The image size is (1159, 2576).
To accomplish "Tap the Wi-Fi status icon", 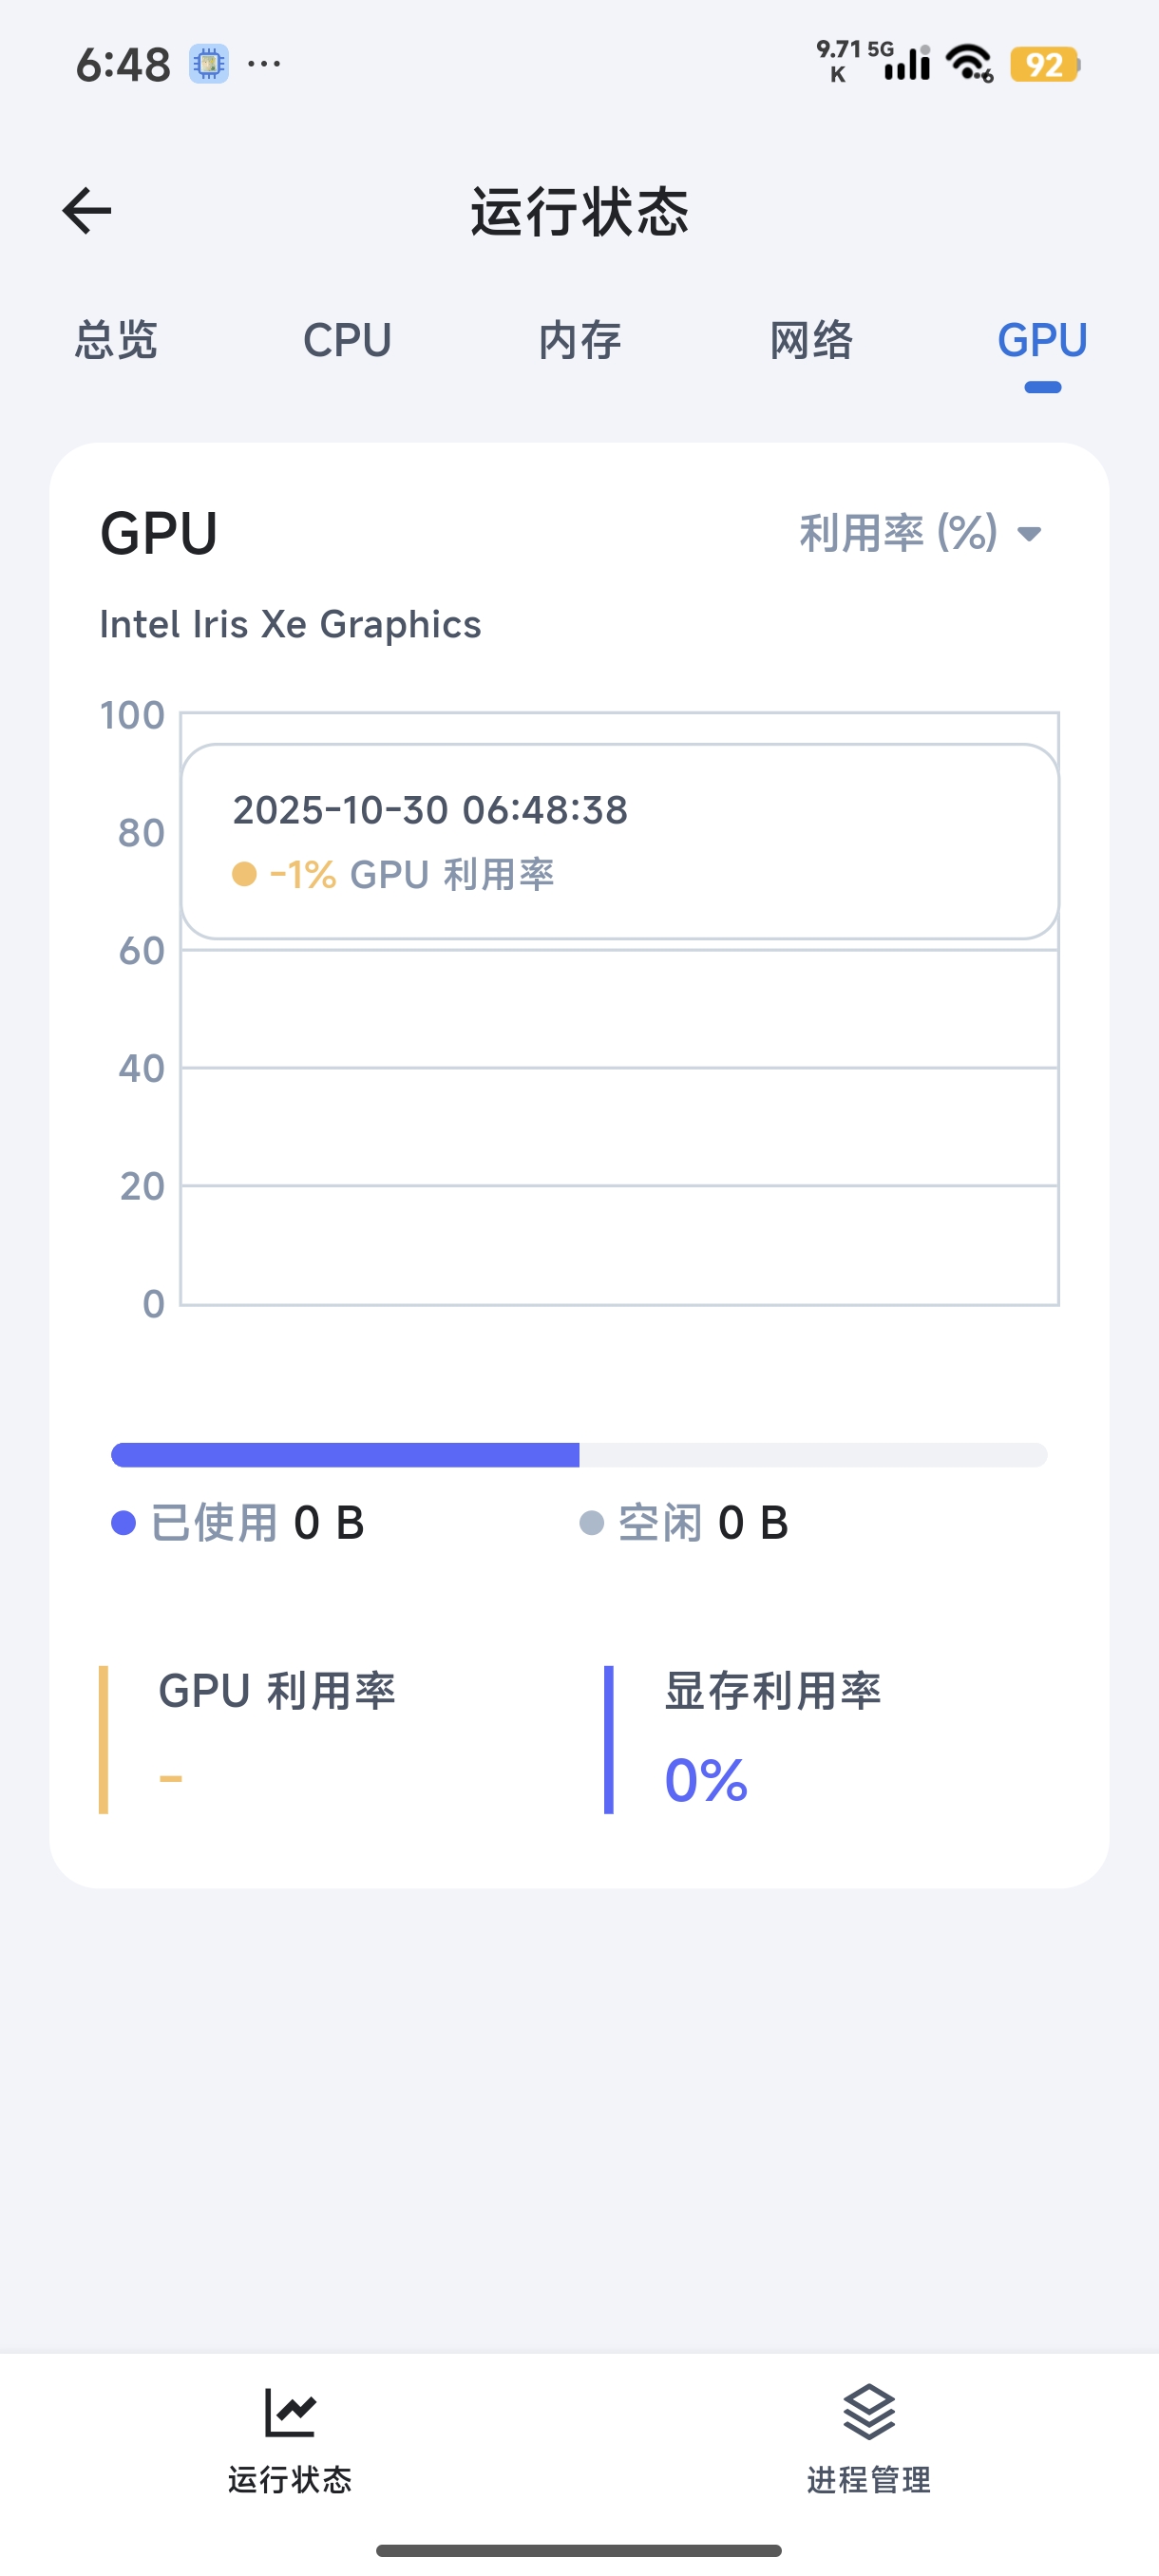I will [969, 64].
